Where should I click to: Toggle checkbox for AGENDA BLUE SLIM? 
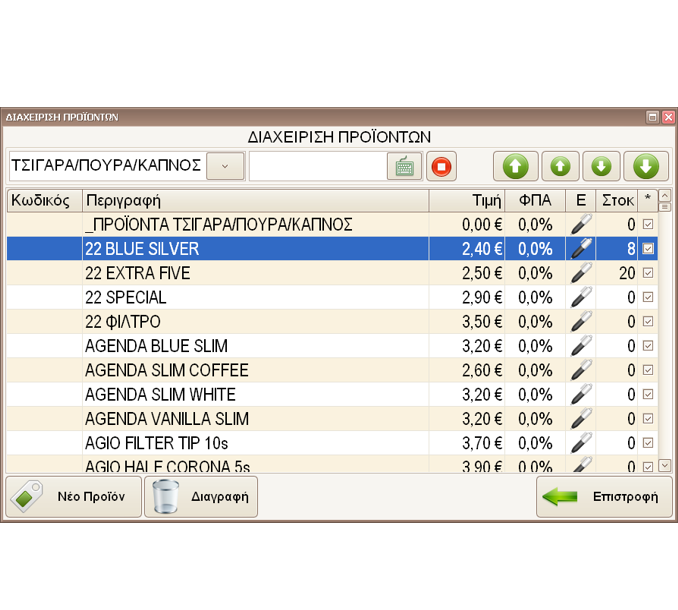[648, 345]
